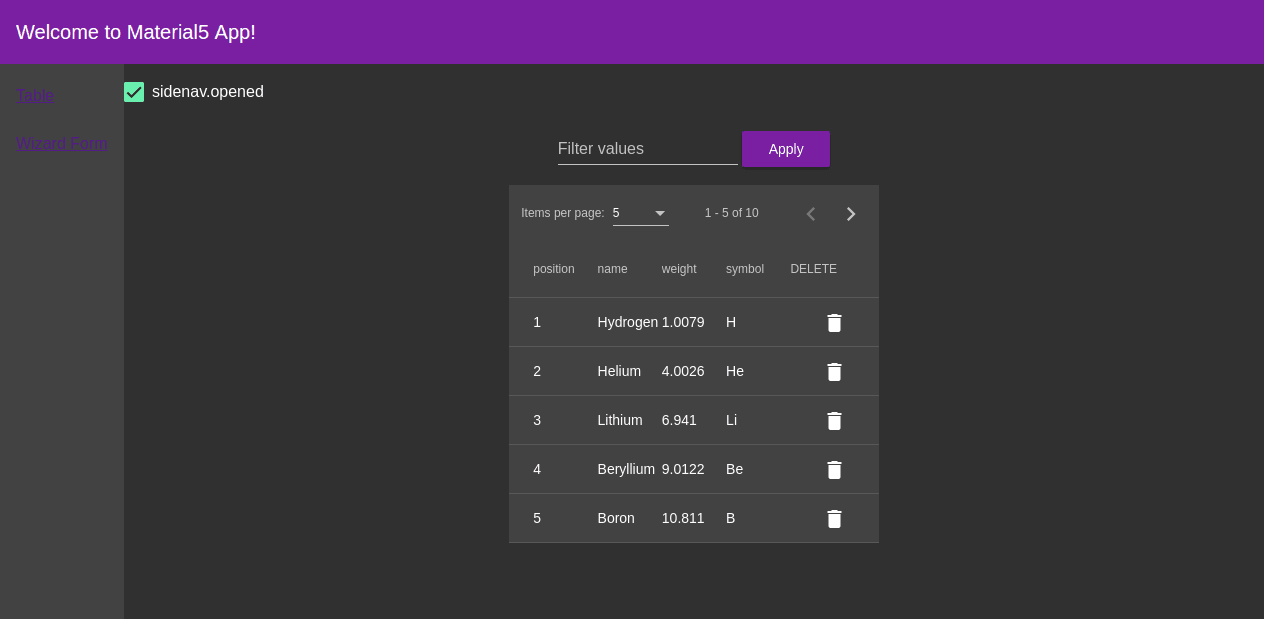
Task: Click the weight column header
Action: [x=679, y=269]
